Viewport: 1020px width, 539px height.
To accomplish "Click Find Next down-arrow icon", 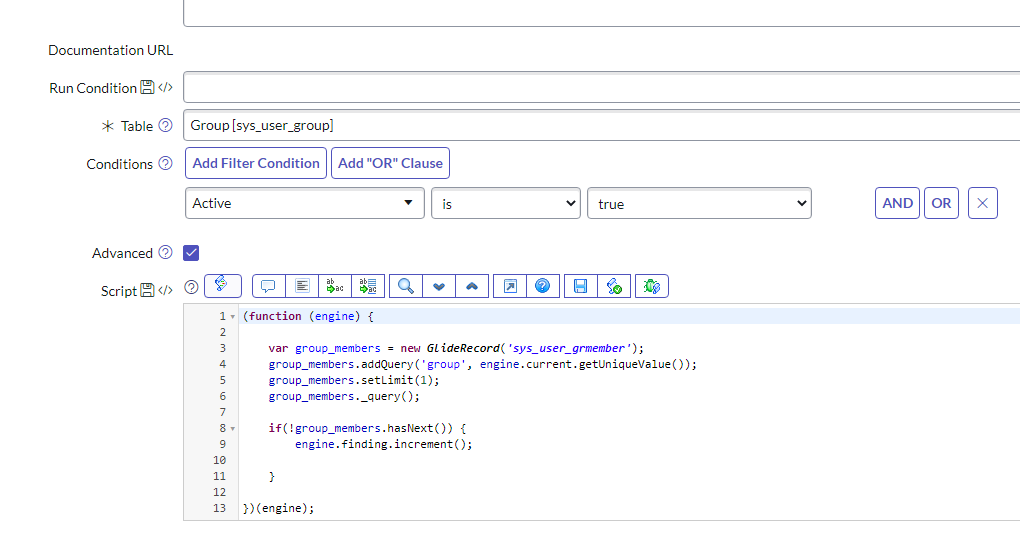I will coord(438,286).
